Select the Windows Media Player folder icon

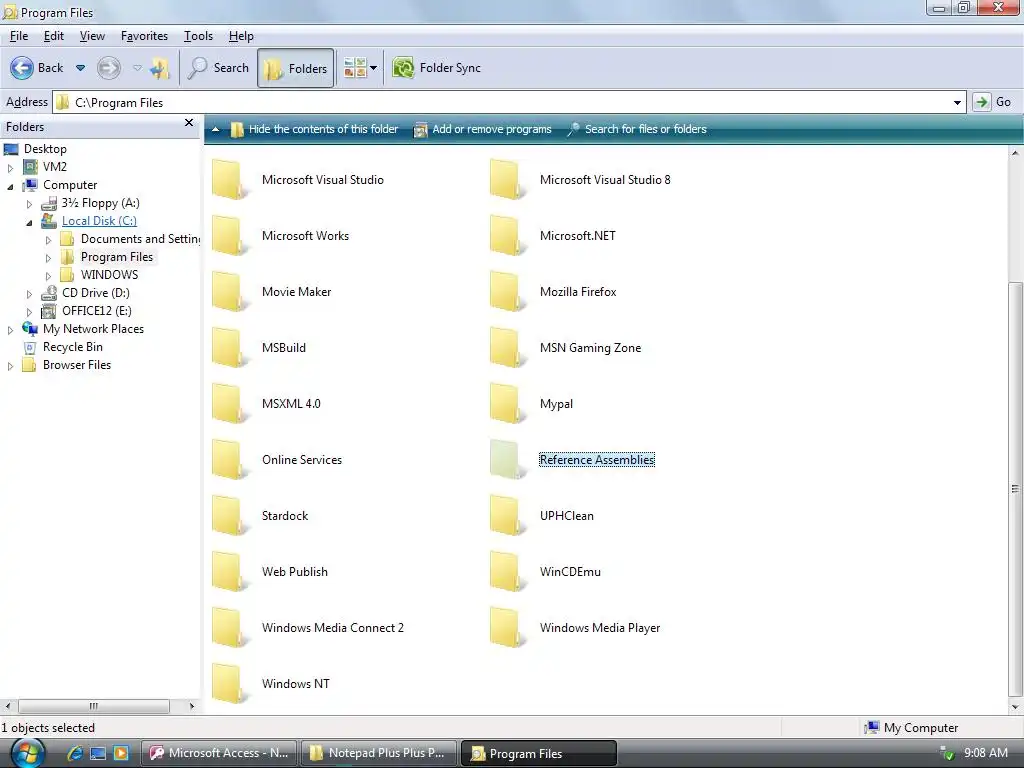coord(507,628)
